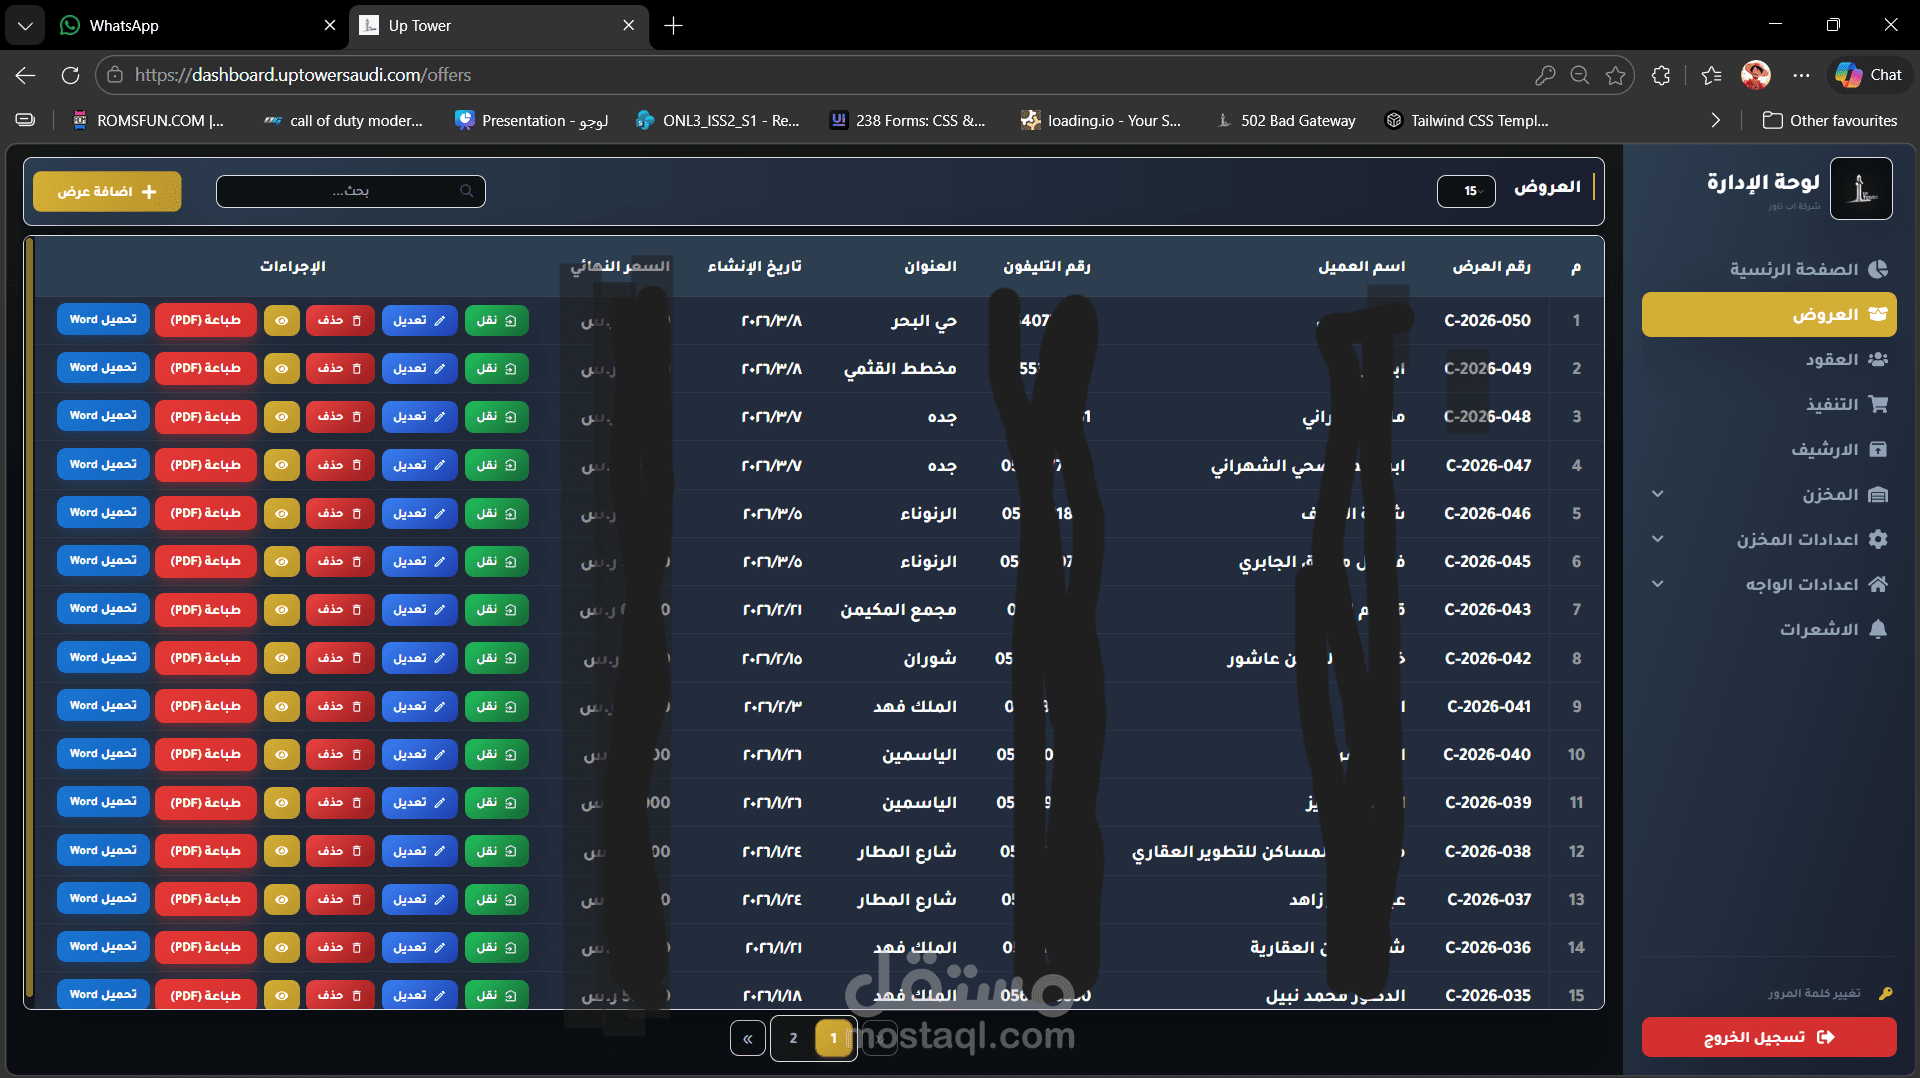View offer C-2026-040 with eye icon

(282, 754)
